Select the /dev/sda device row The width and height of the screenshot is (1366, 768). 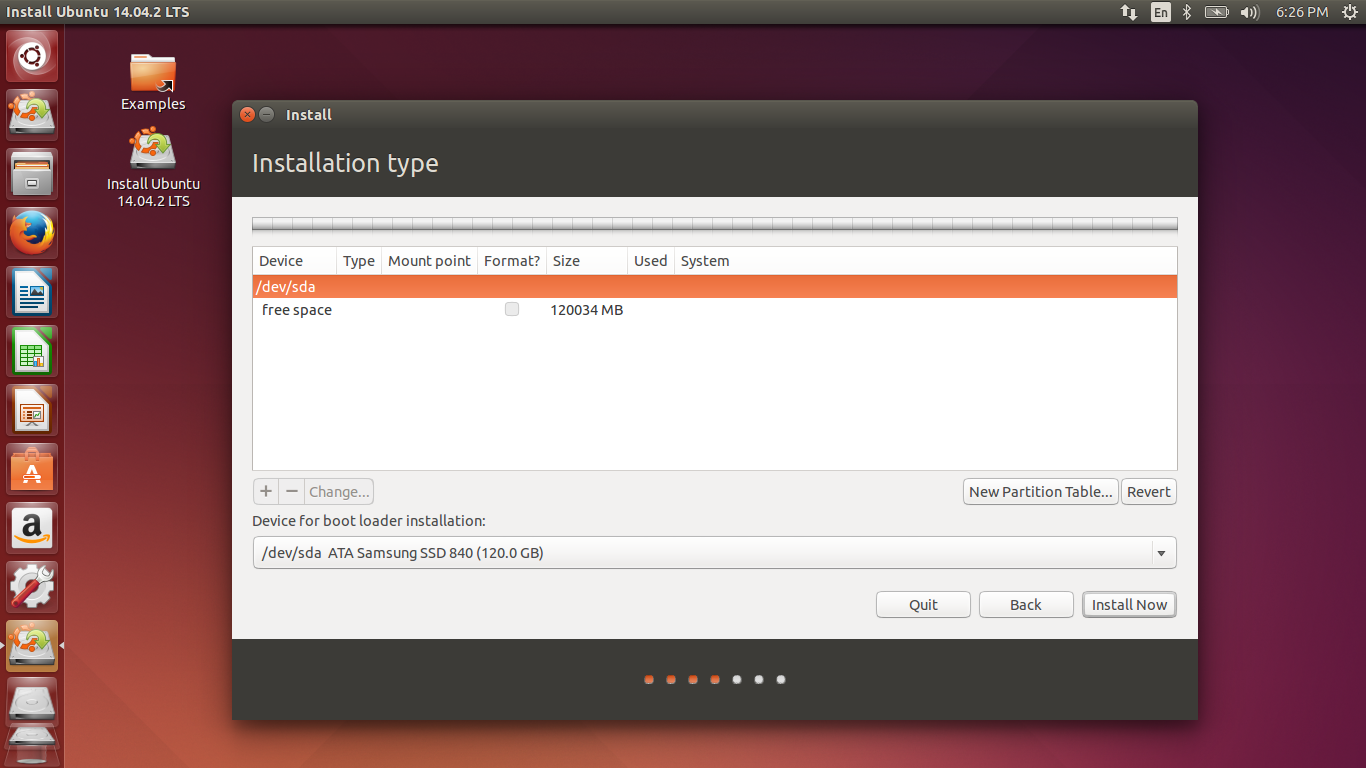click(x=714, y=287)
